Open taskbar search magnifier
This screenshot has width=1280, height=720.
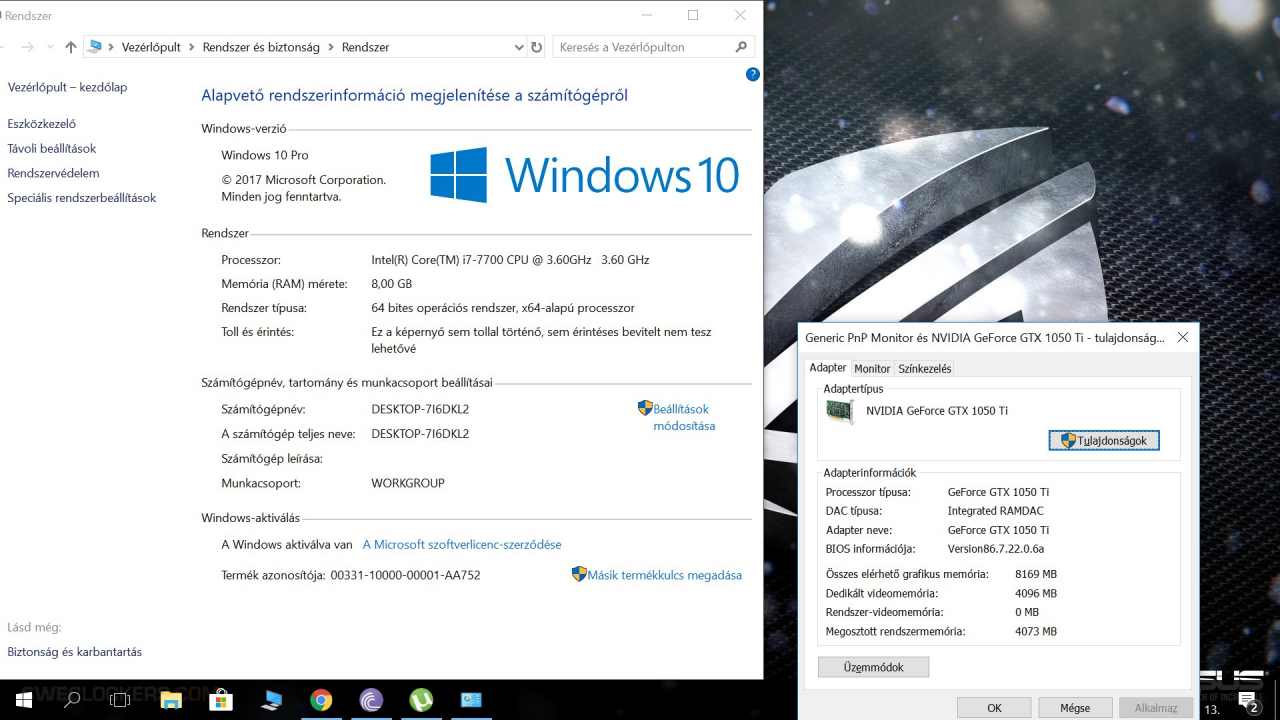72,700
